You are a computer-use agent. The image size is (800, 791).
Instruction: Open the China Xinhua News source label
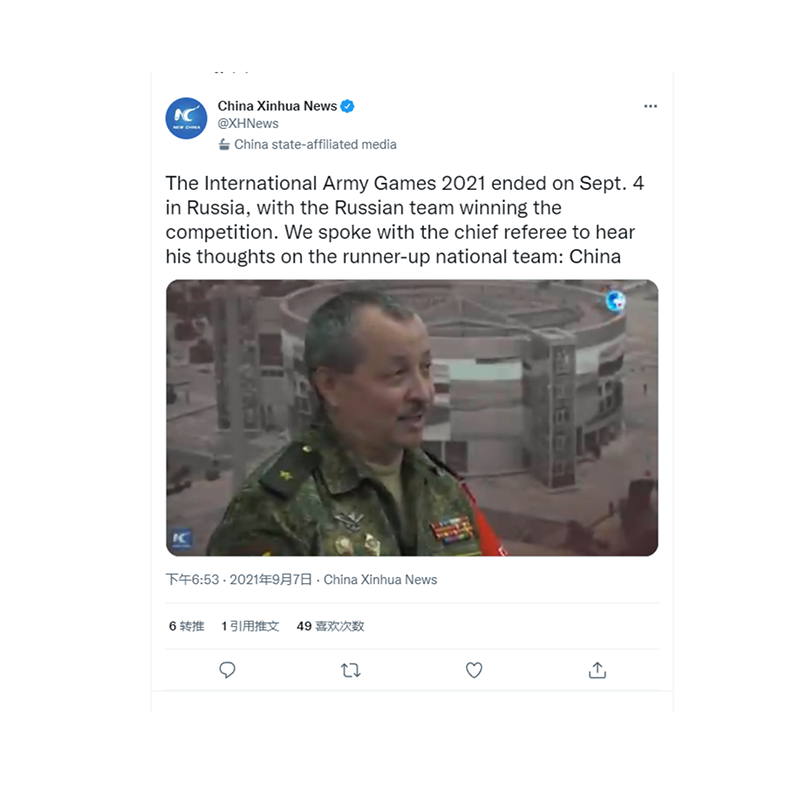[x=380, y=580]
